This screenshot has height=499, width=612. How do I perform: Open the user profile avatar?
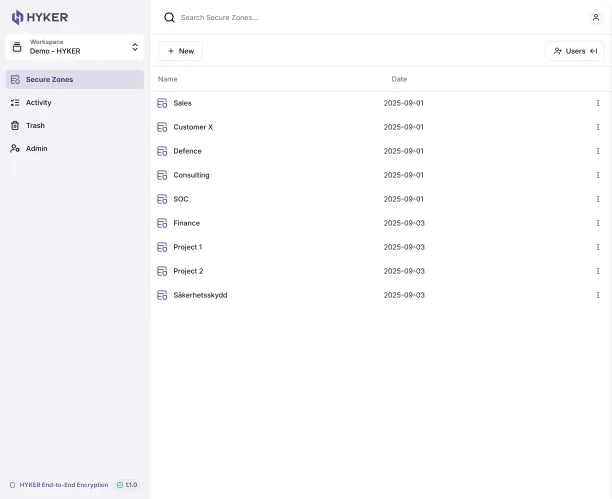pos(596,18)
